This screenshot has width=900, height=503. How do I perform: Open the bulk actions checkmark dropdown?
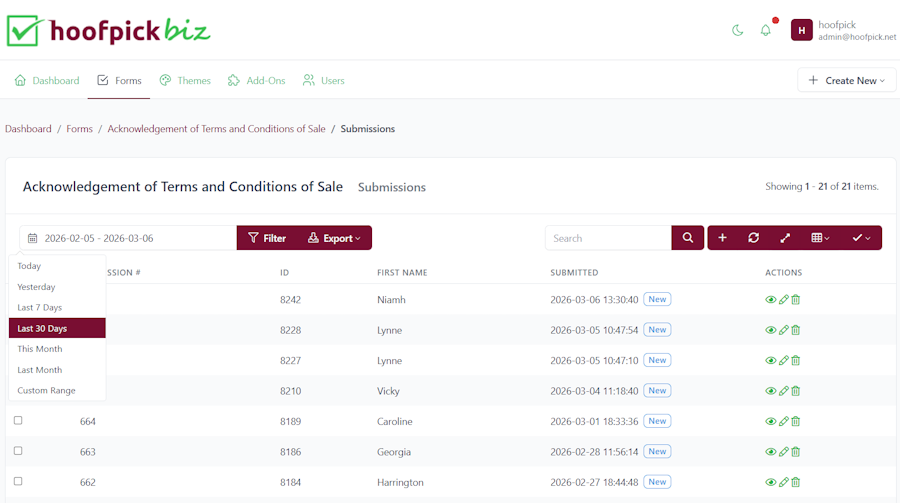click(x=861, y=238)
